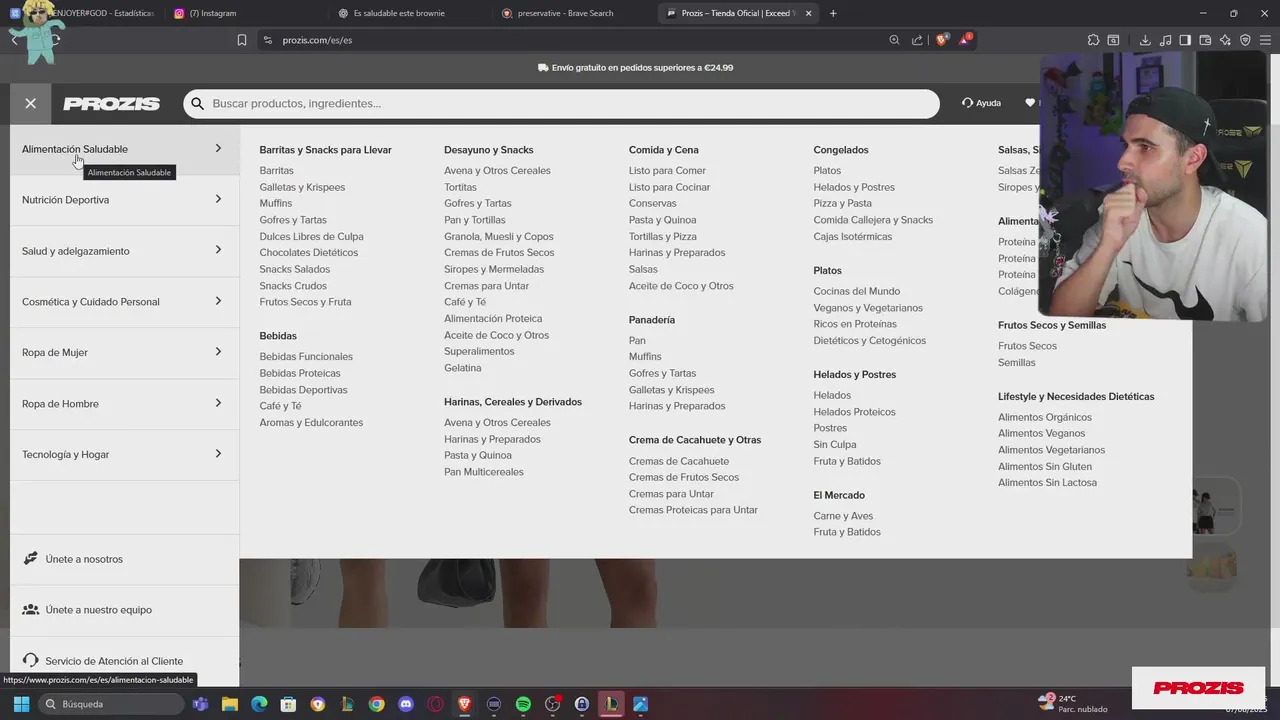Switch to 'Es saludable este brownie' tab
This screenshot has height=720, width=1280.
click(x=399, y=13)
